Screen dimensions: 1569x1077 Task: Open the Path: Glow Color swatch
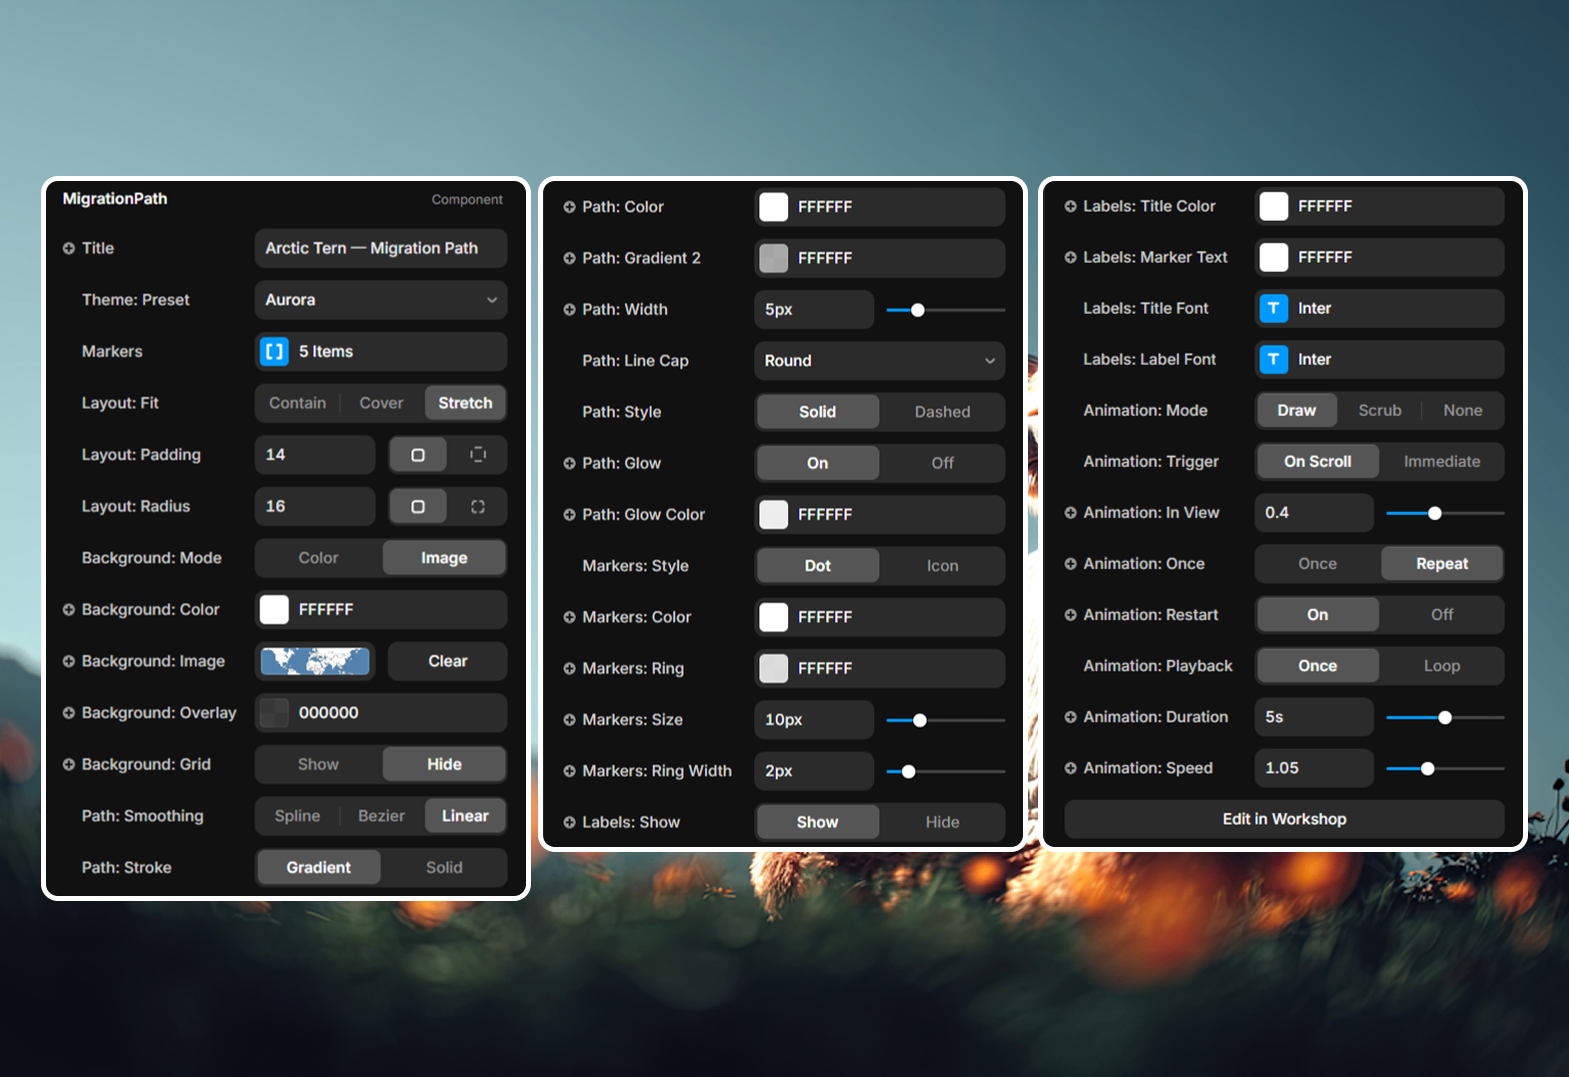click(774, 515)
